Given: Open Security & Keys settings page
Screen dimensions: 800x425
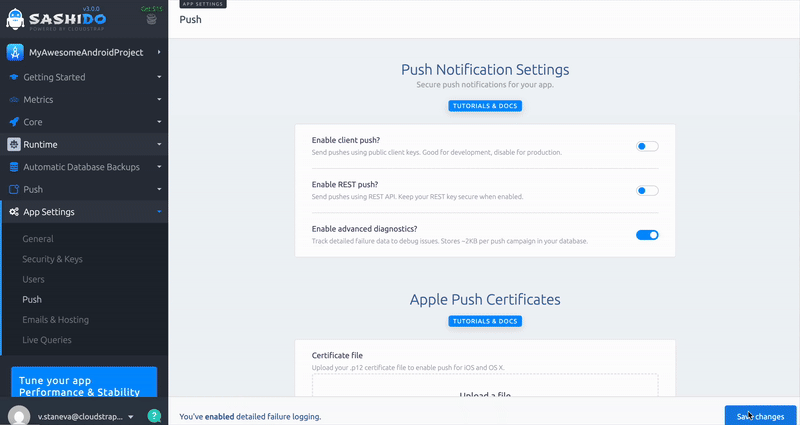Looking at the screenshot, I should [55, 259].
